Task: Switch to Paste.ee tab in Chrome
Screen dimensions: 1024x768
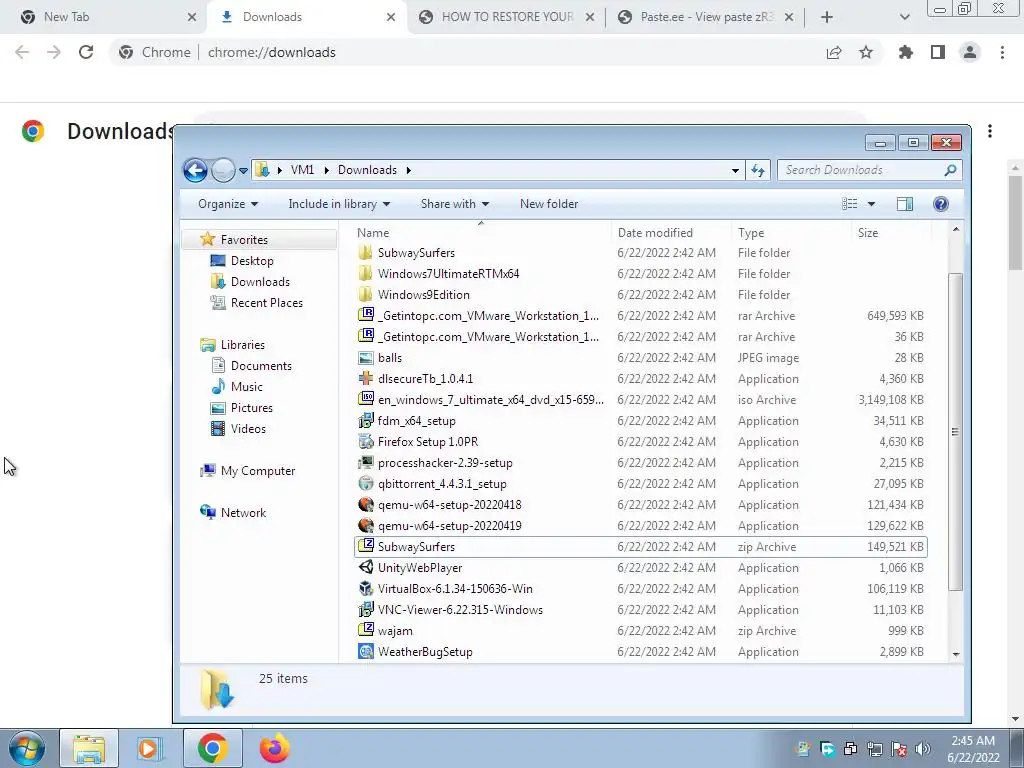Action: coord(706,17)
